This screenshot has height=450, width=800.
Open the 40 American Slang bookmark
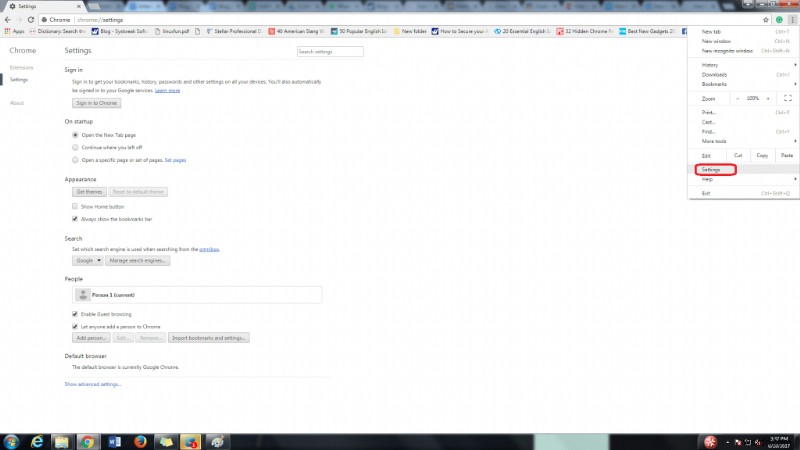(296, 31)
